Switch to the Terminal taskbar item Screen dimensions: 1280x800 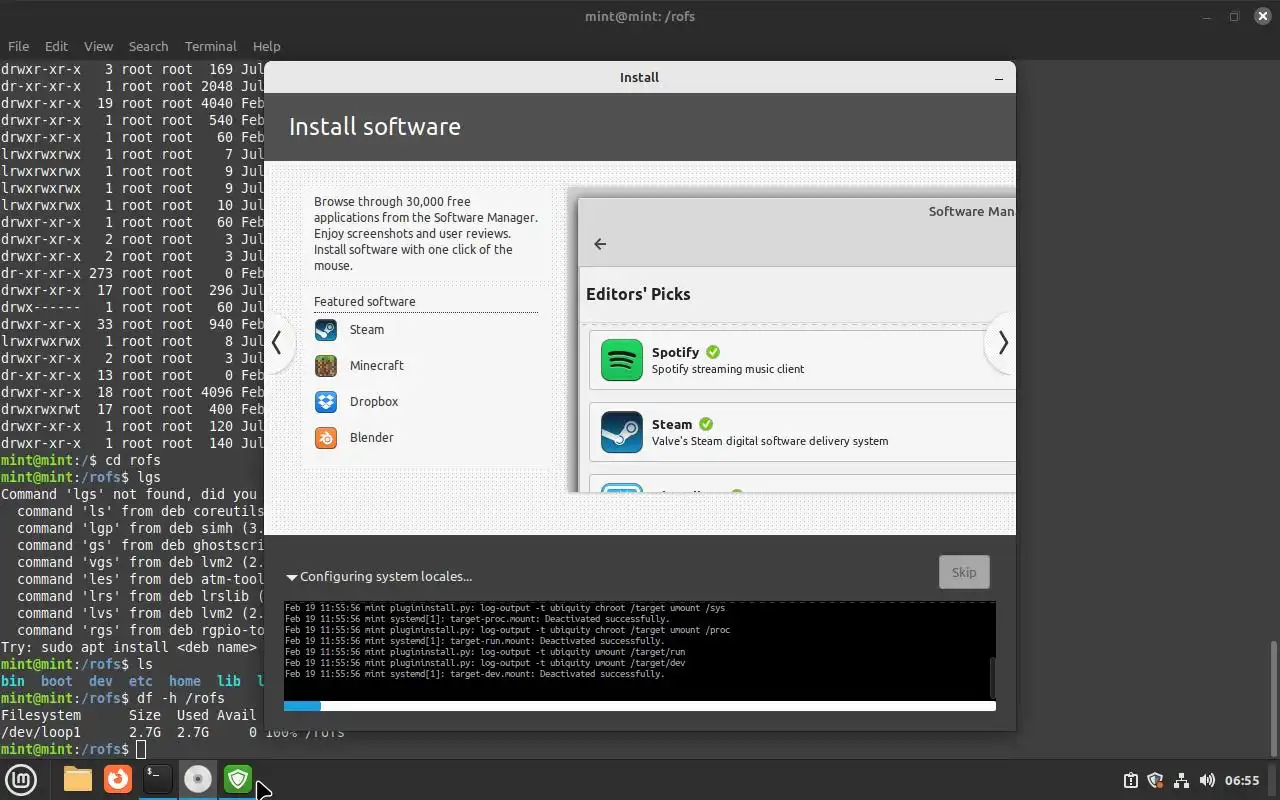coord(157,779)
